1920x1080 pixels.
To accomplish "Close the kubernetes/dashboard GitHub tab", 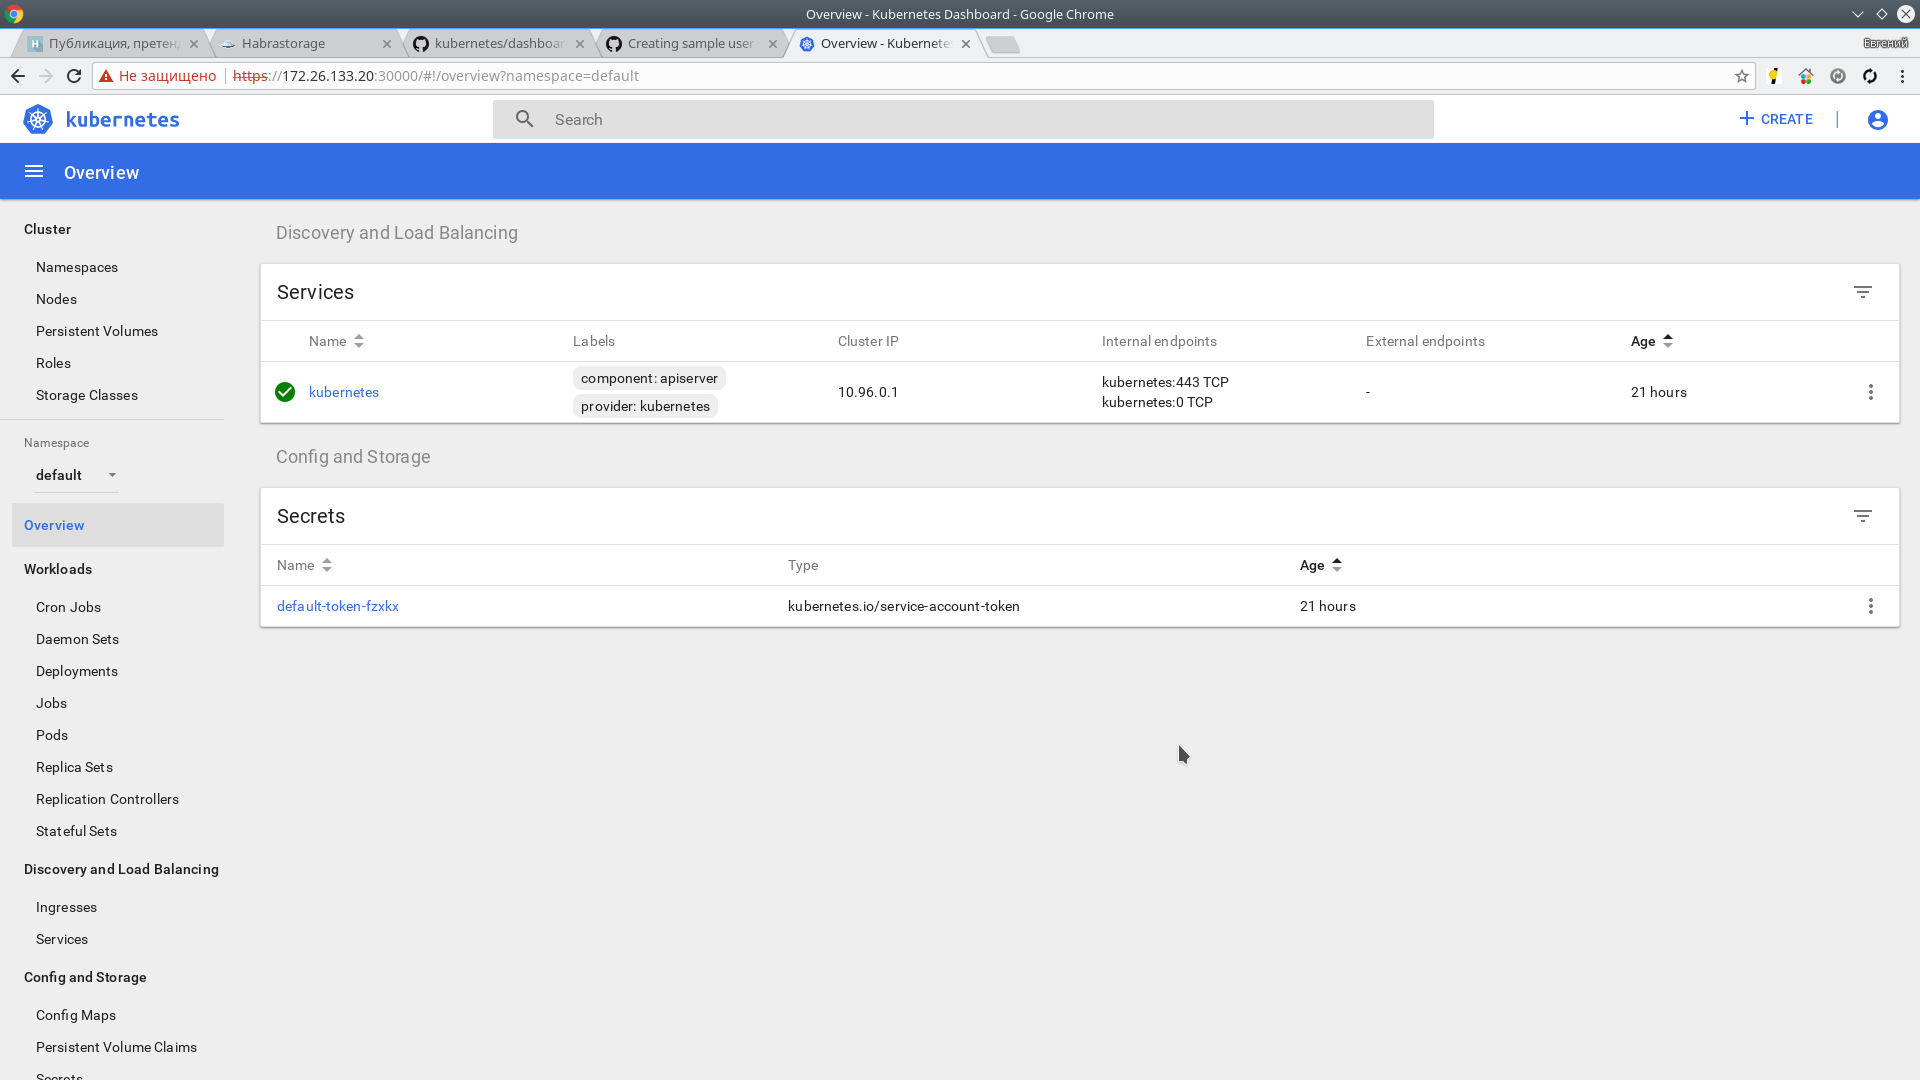I will pos(580,44).
